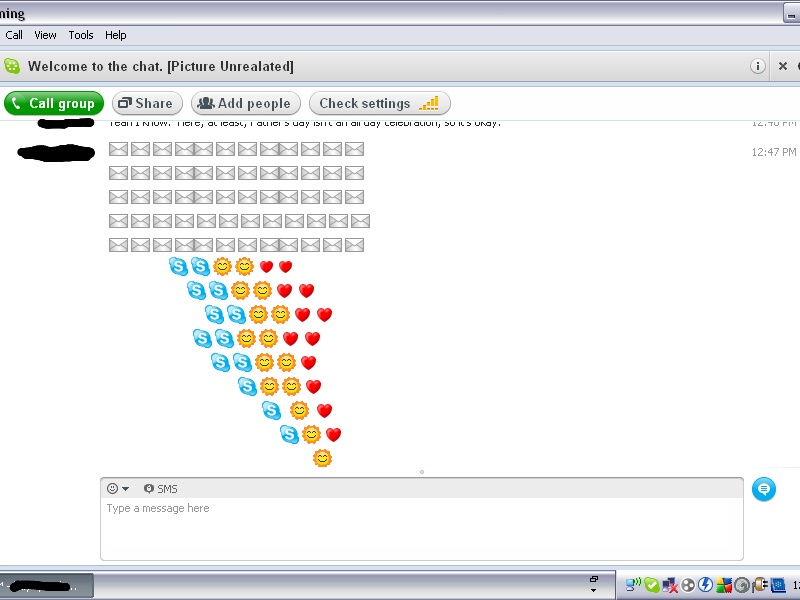Open the emoticon picker dropdown
800x600 pixels.
118,489
